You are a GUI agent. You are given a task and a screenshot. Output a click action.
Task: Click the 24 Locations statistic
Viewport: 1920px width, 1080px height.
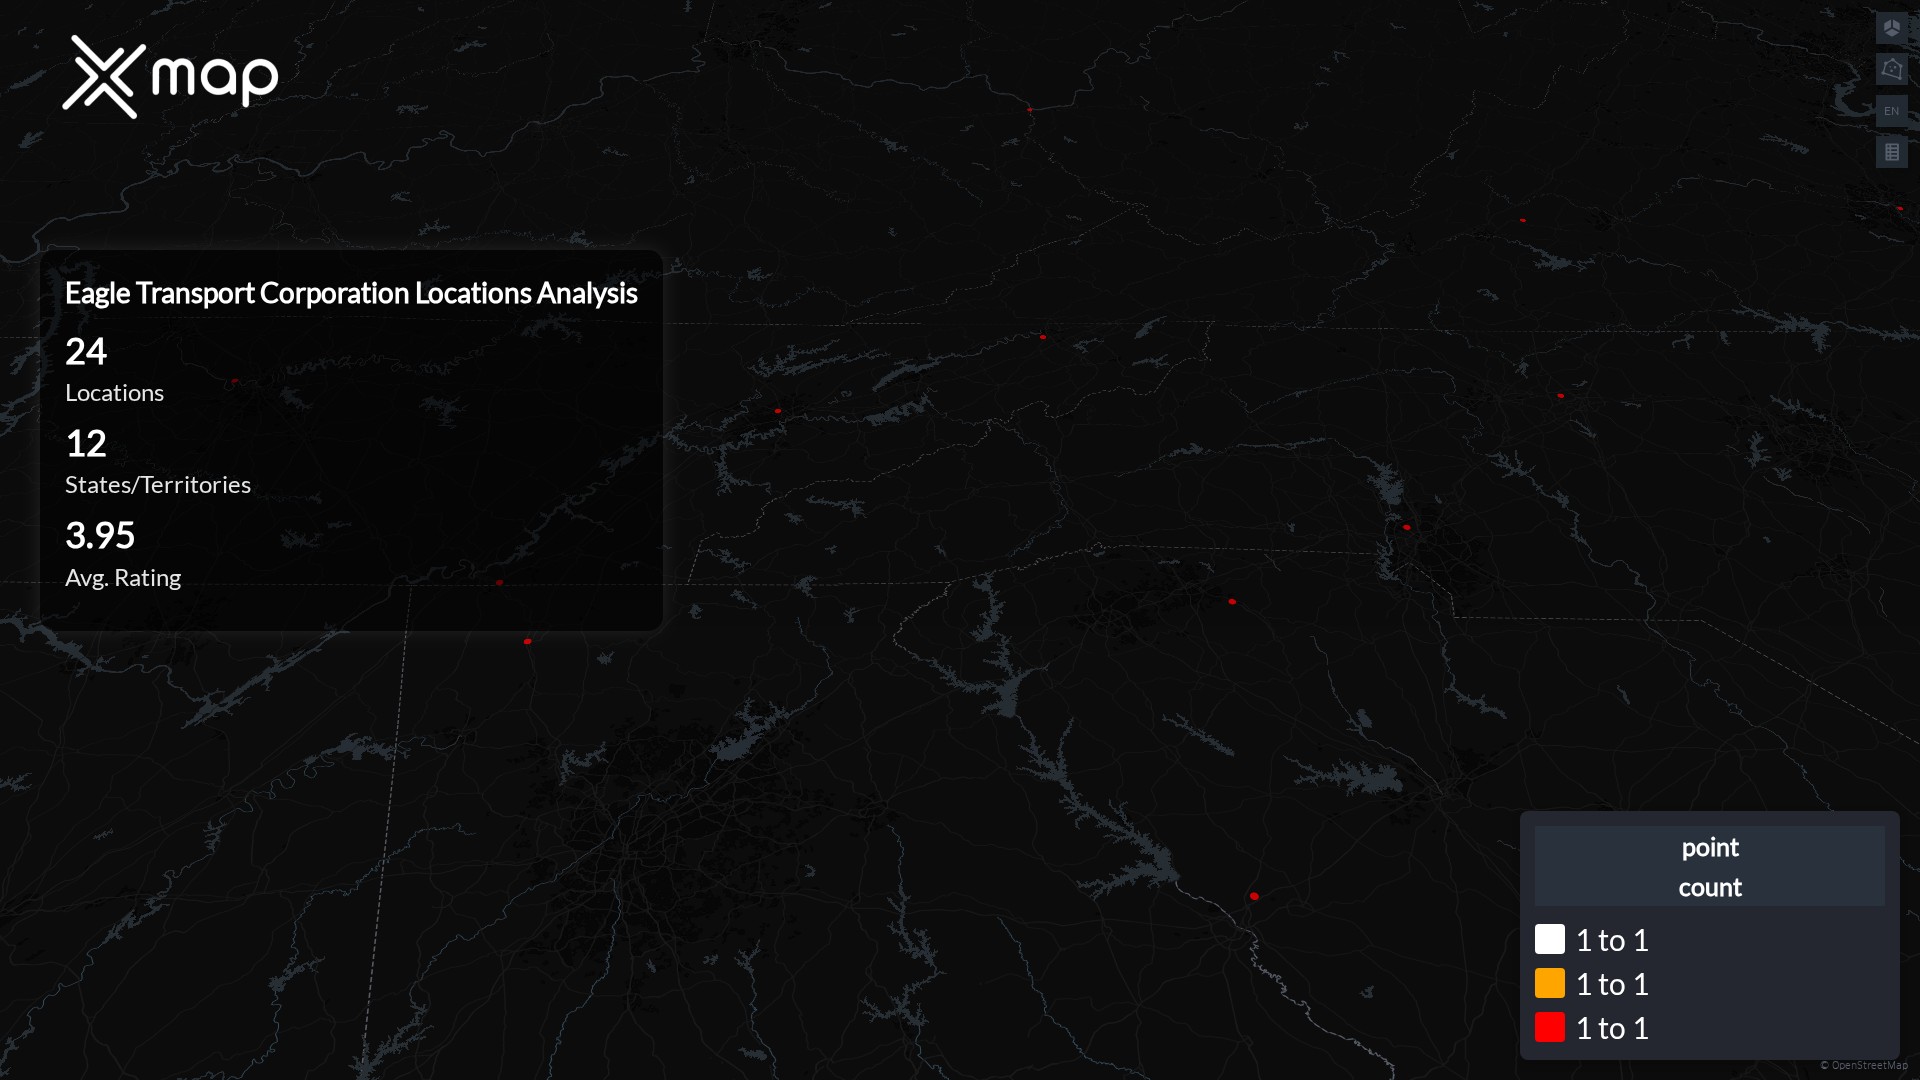(114, 369)
